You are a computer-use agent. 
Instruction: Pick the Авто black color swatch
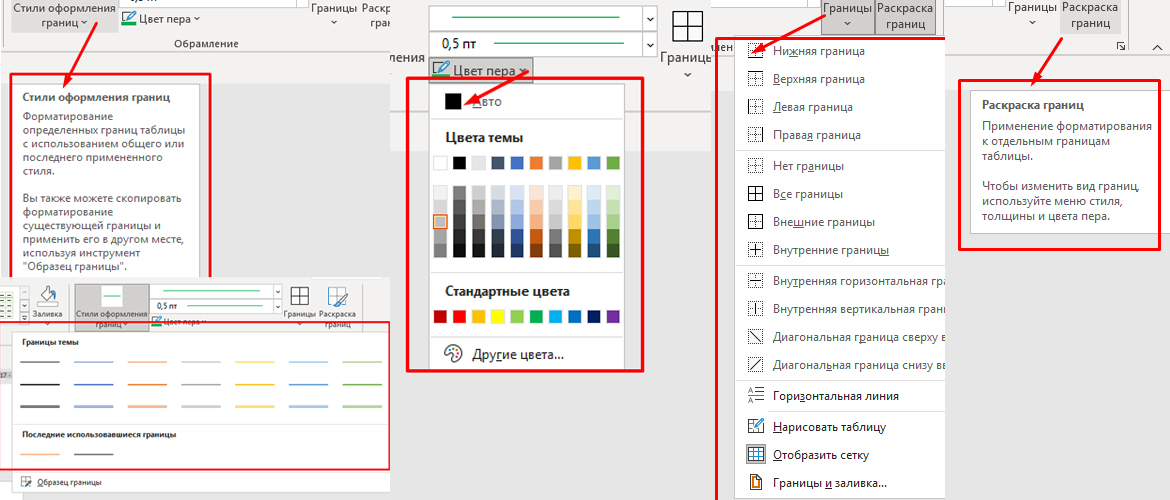453,101
